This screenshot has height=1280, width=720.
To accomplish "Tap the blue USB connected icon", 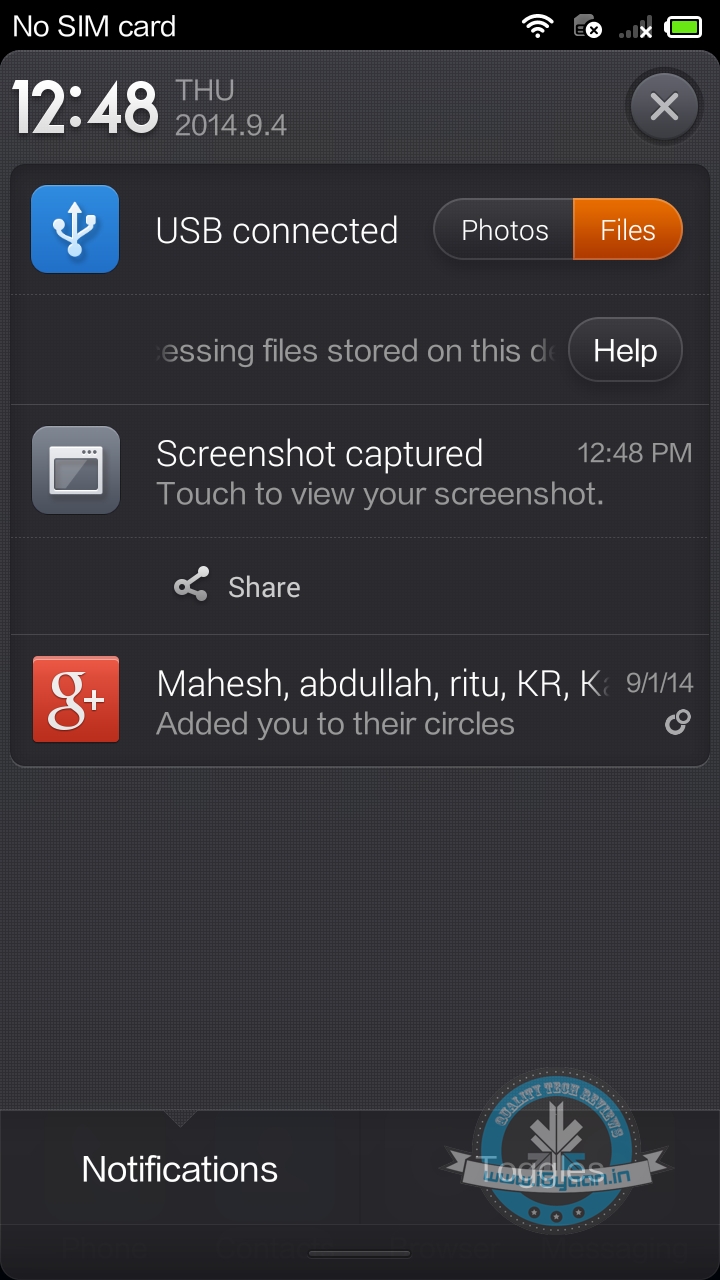I will [75, 229].
